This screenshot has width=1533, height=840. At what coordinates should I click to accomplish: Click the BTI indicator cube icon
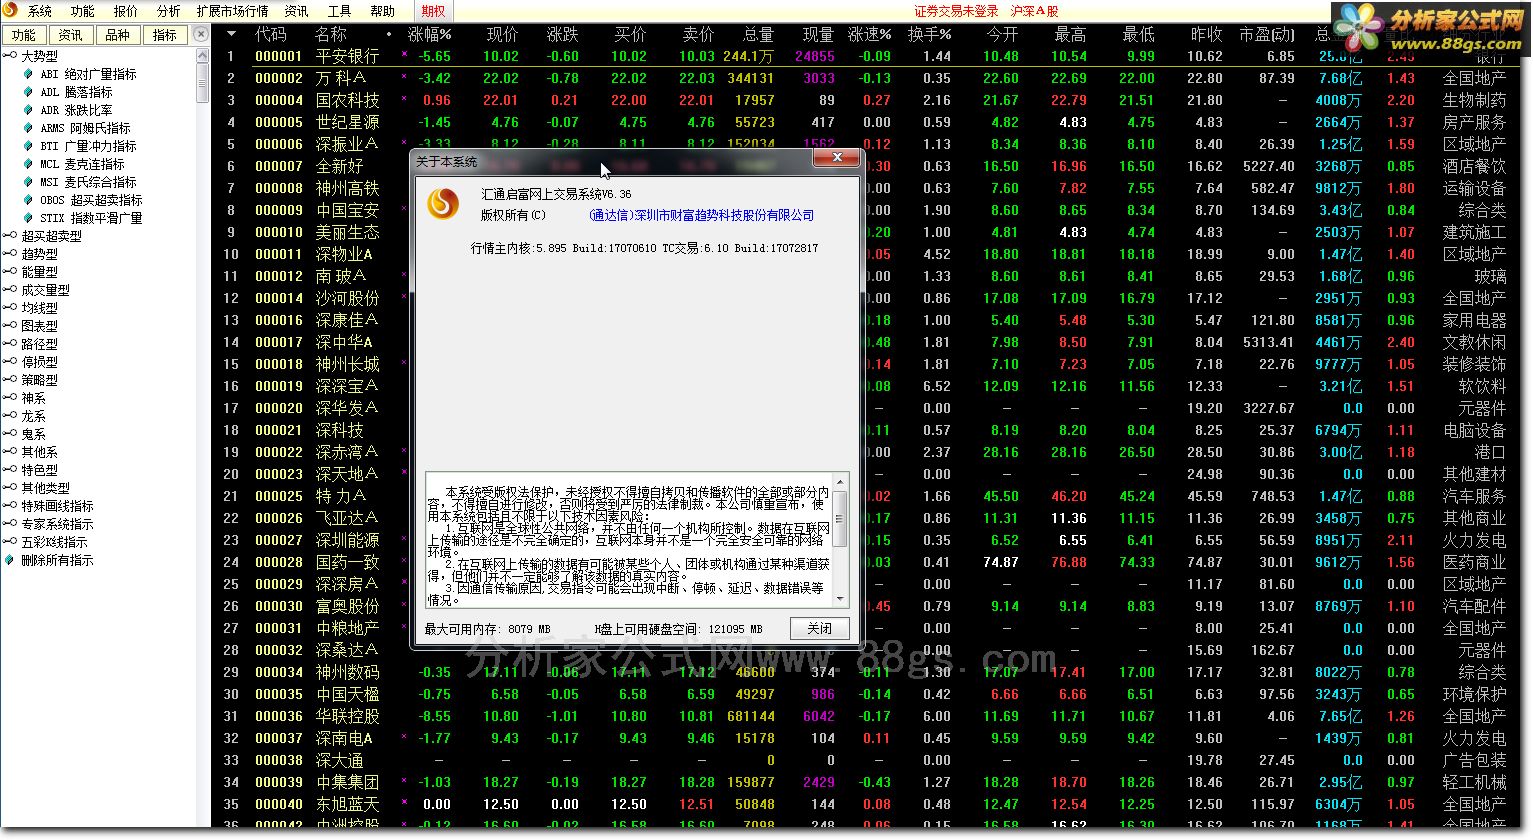28,146
